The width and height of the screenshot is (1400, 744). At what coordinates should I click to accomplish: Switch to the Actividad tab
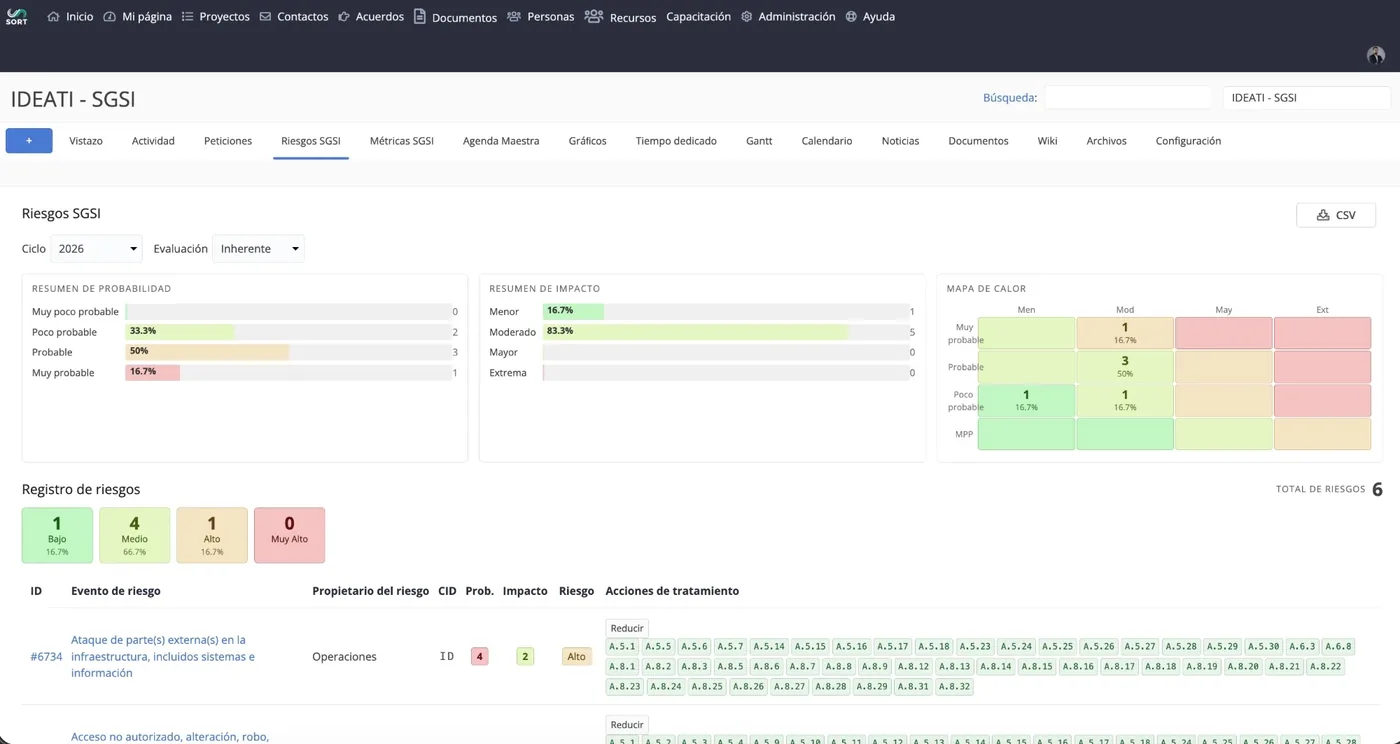tap(153, 141)
